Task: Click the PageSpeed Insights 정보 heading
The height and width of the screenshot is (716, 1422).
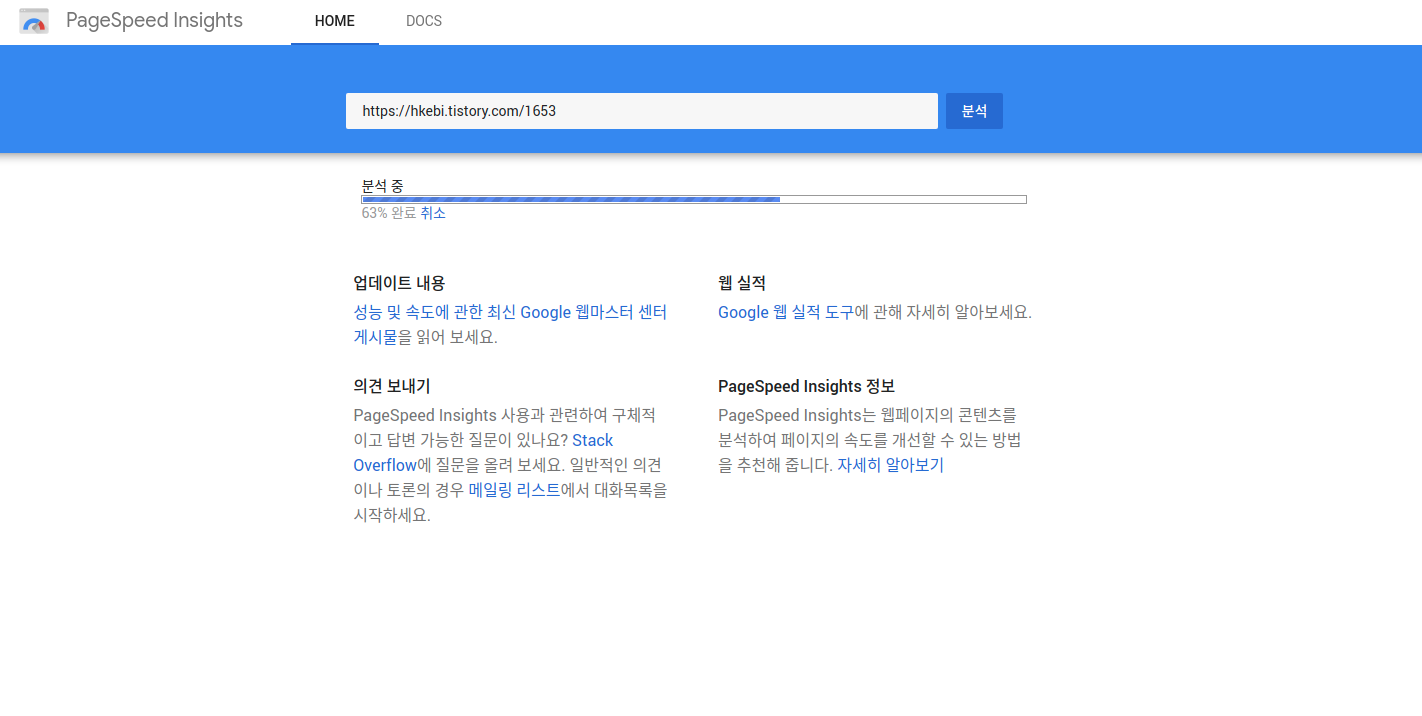Action: point(806,385)
